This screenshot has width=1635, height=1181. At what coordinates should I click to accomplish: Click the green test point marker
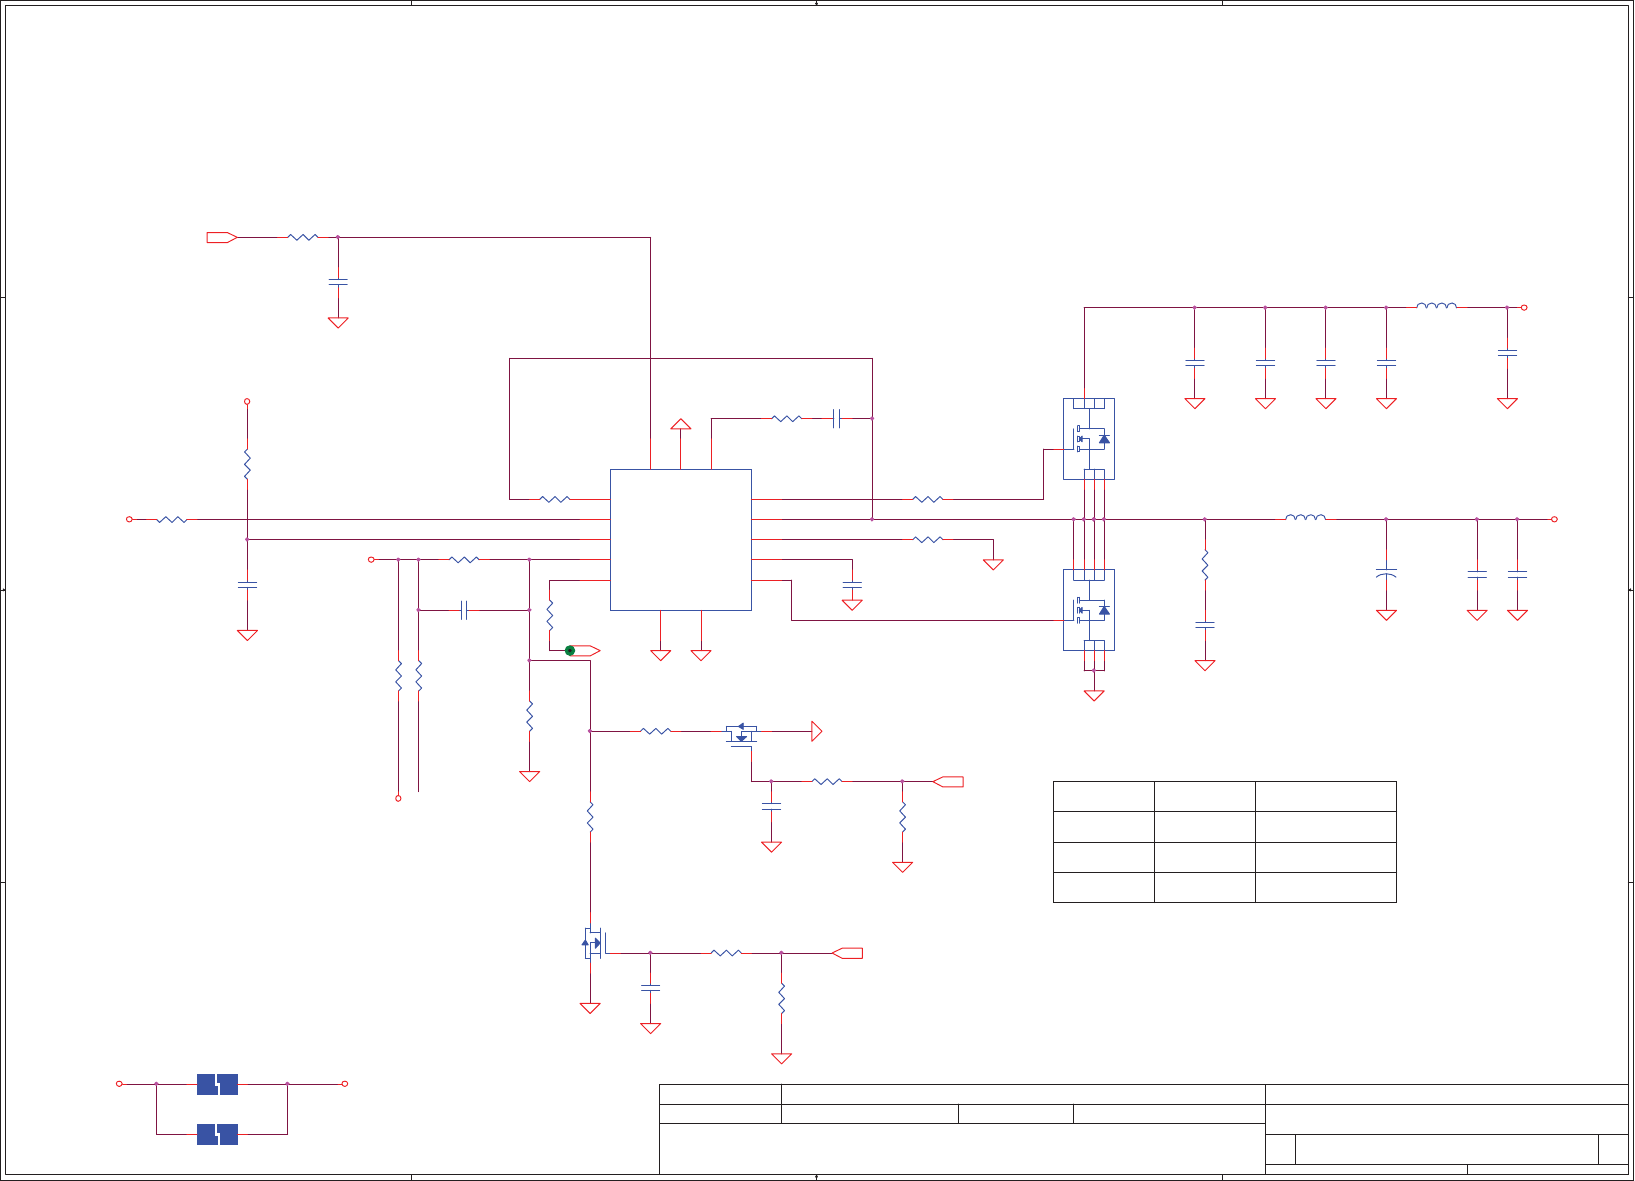click(x=570, y=651)
